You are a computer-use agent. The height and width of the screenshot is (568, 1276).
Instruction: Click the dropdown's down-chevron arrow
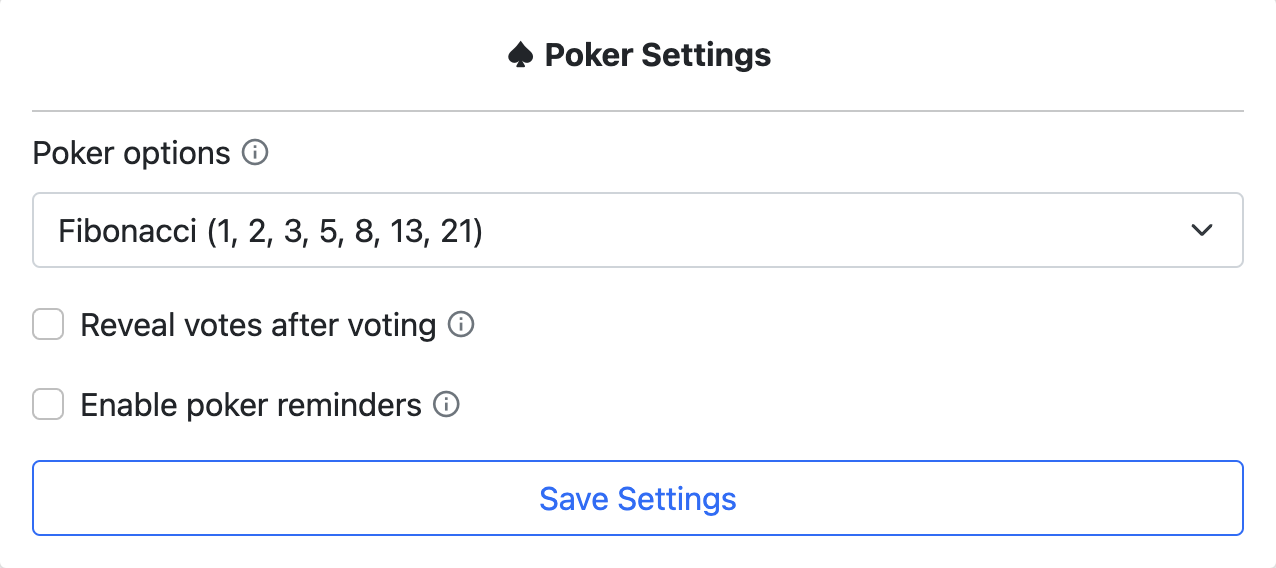[x=1202, y=231]
